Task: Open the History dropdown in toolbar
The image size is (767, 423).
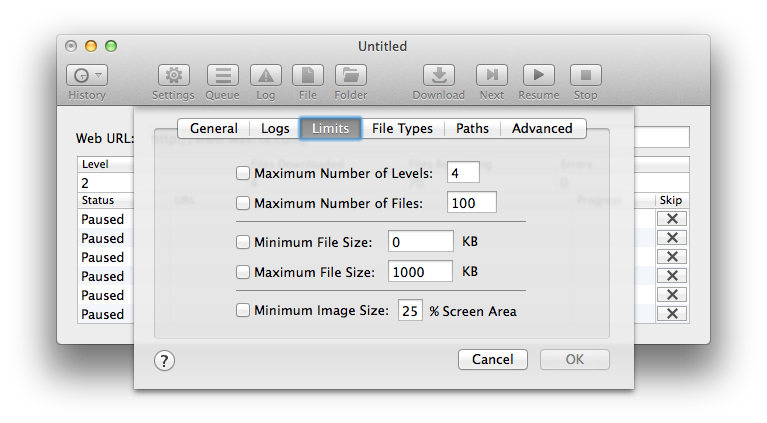Action: tap(87, 75)
